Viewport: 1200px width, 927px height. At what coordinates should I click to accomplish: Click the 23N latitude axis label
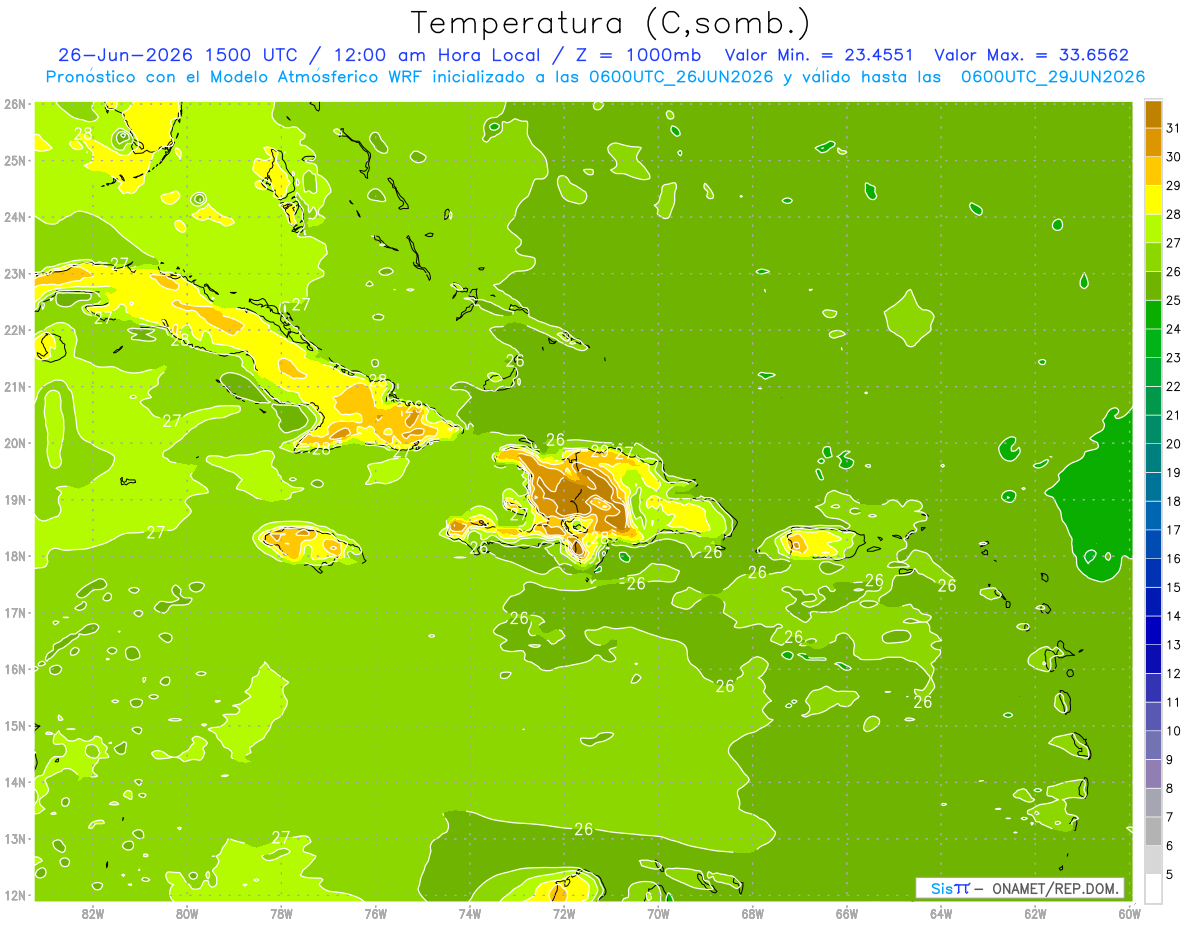tap(15, 274)
